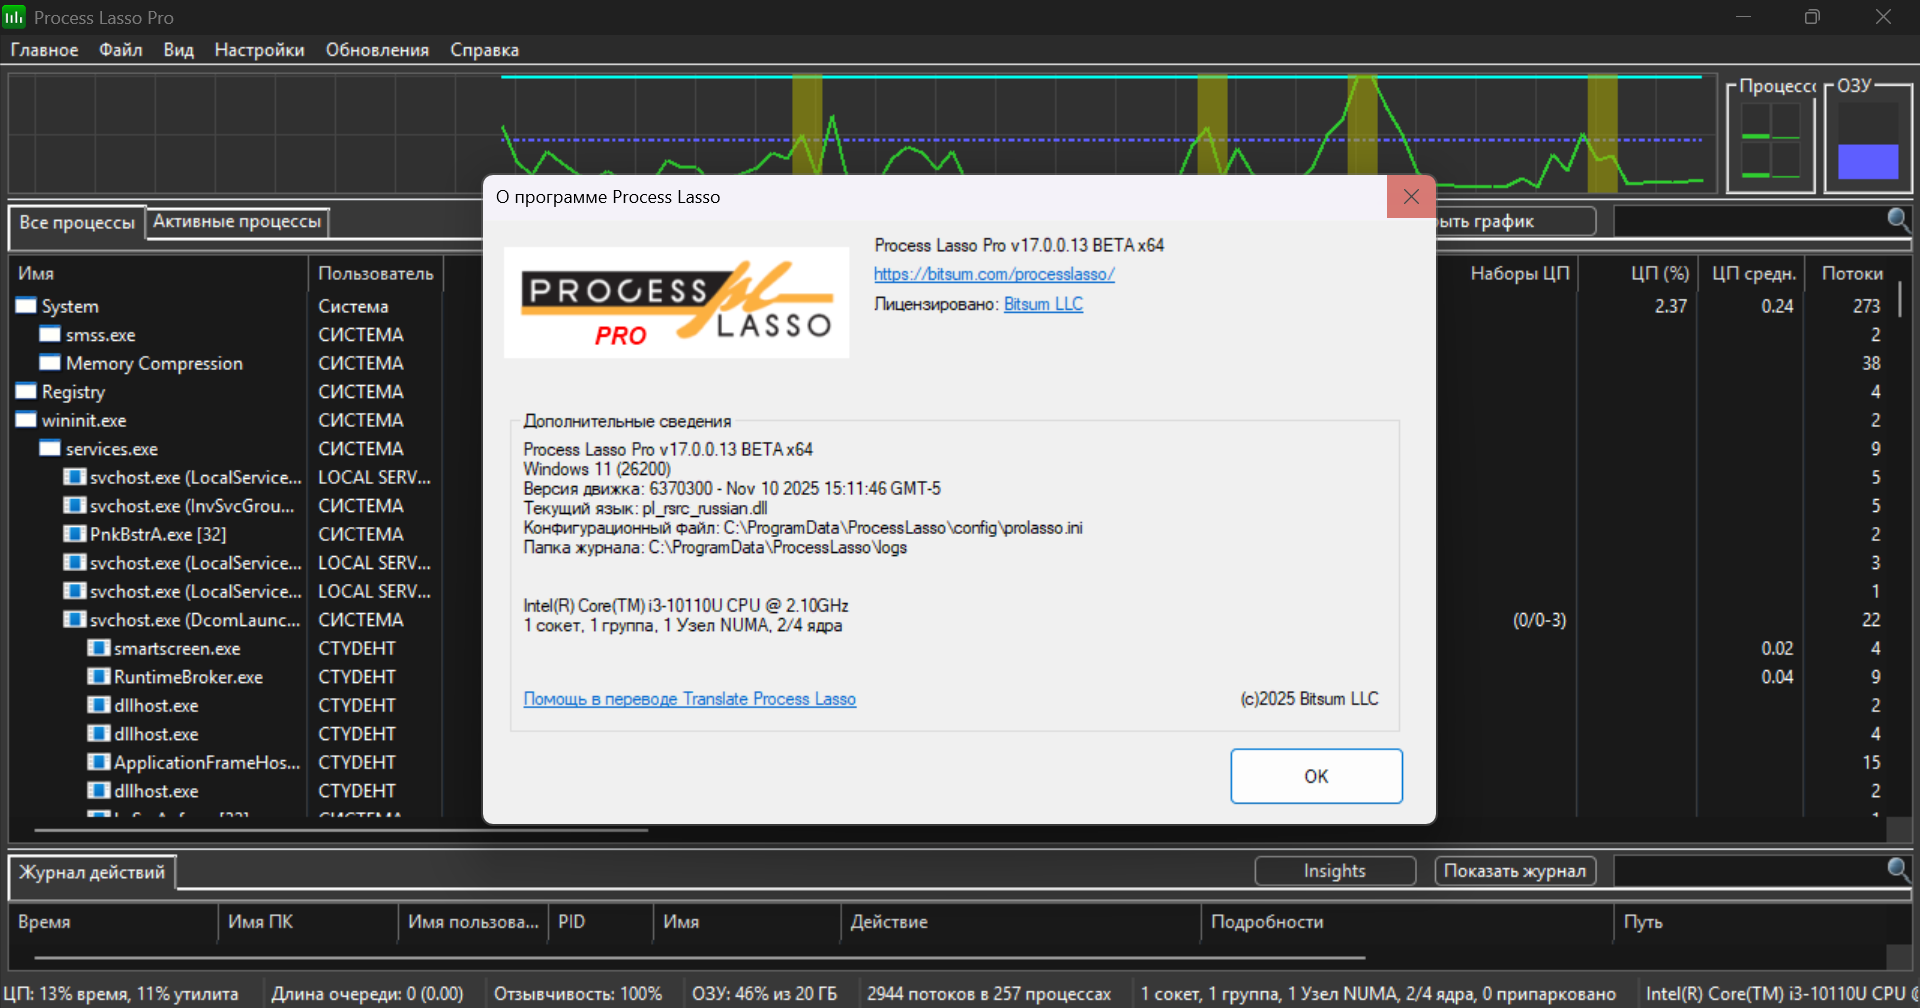1920x1008 pixels.
Task: Click the Действие log column header
Action: [x=1021, y=921]
